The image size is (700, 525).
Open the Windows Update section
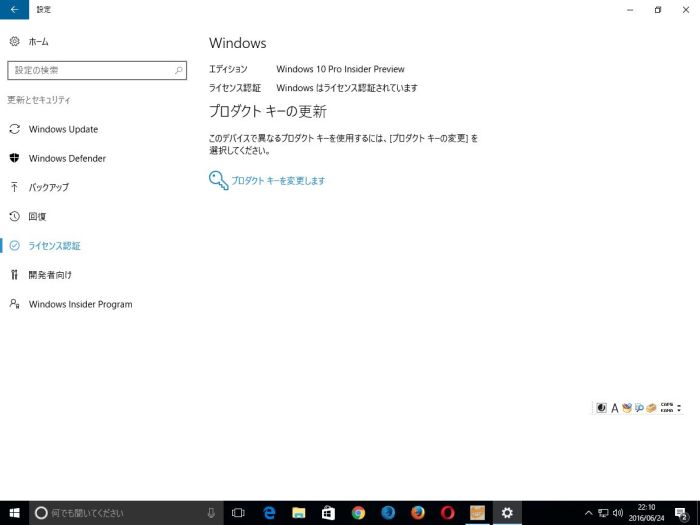pos(63,129)
